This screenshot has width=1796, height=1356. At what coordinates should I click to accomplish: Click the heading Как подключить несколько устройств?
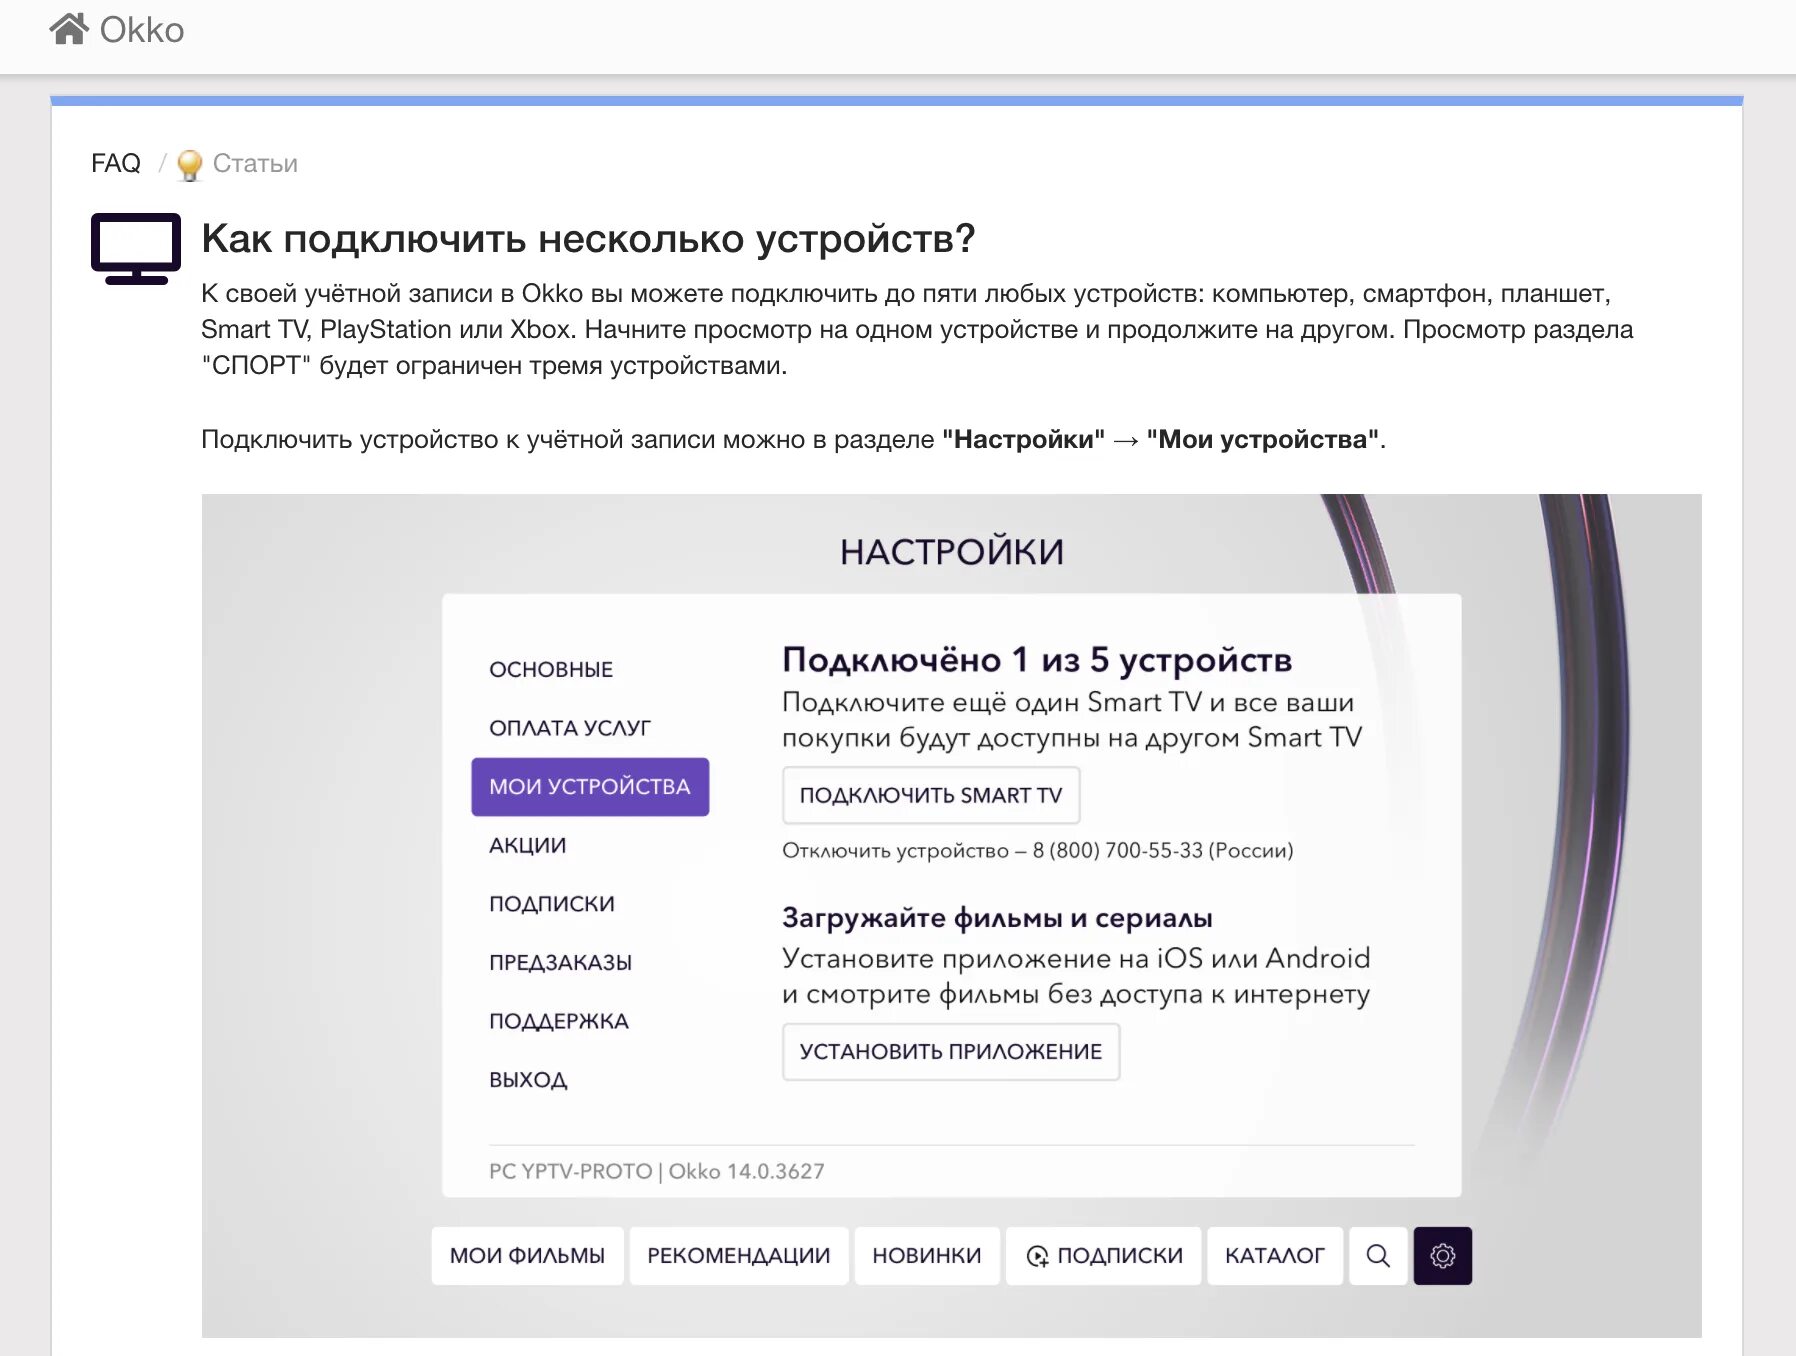pyautogui.click(x=588, y=238)
